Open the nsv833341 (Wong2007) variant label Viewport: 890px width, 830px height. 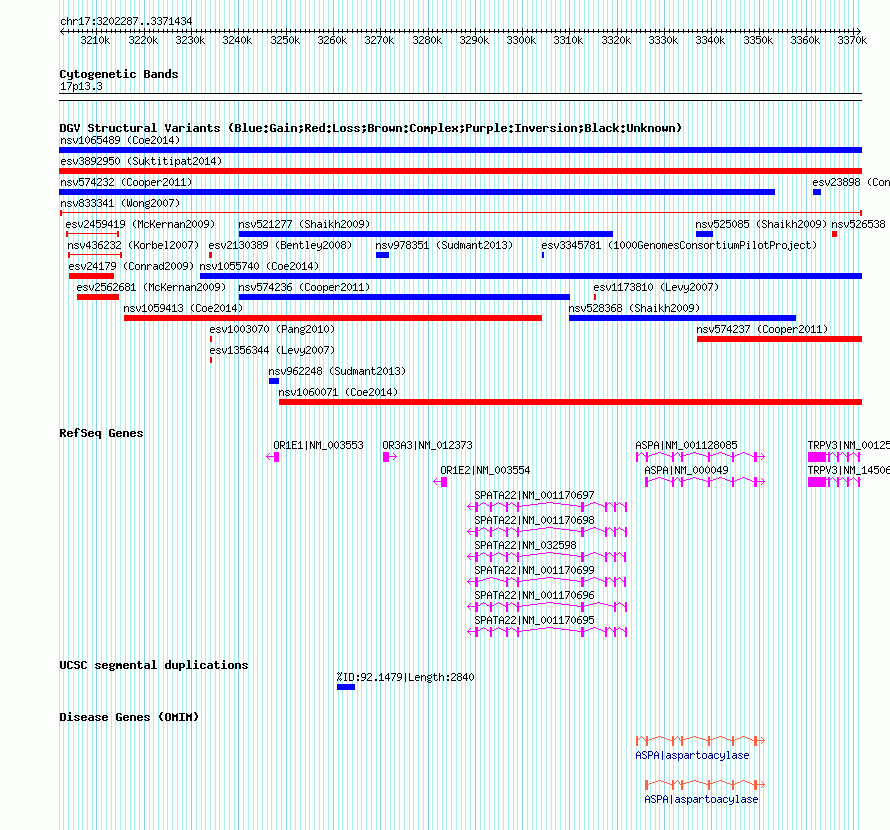coord(120,203)
